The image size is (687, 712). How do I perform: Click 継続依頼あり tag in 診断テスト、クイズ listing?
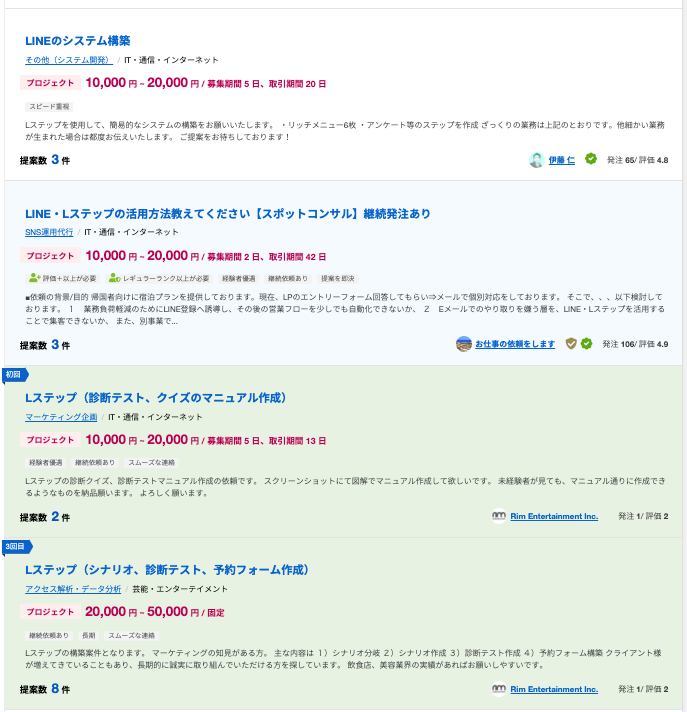point(95,463)
